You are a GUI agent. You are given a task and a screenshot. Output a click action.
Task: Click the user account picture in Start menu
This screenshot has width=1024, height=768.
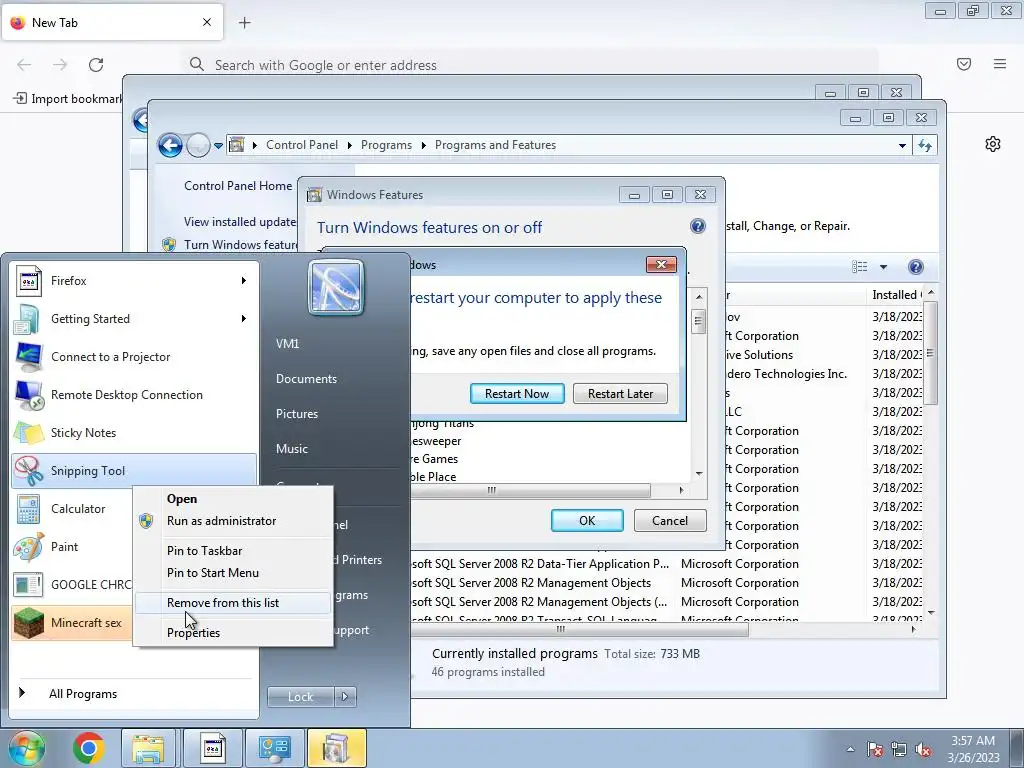click(336, 287)
